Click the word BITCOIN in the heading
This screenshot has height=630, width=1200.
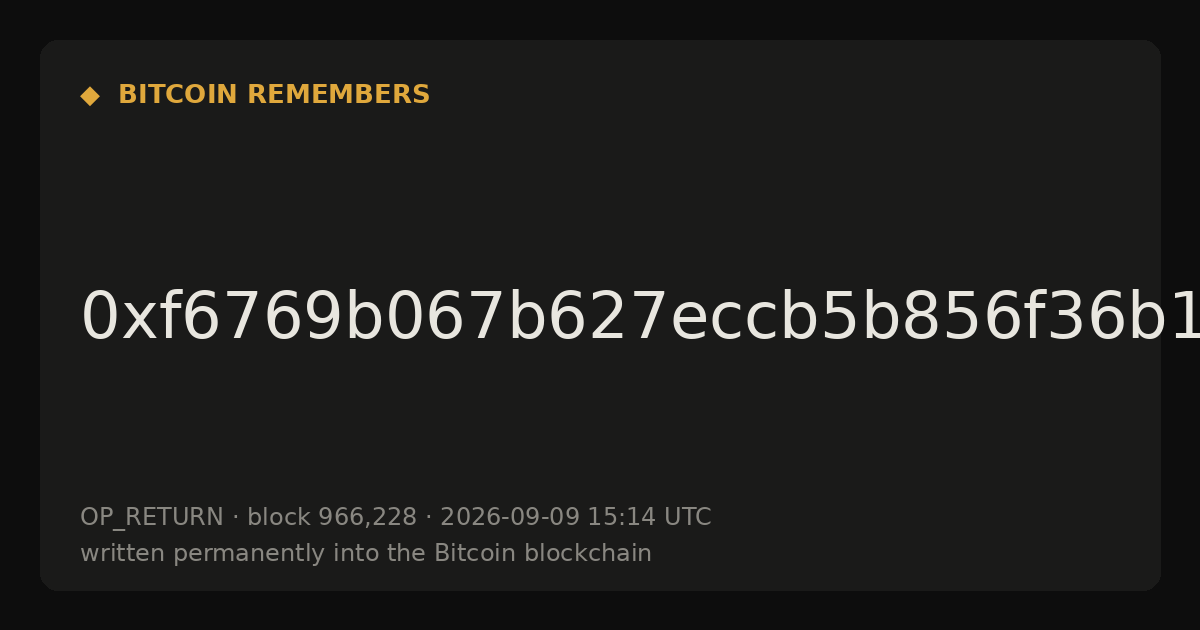(x=179, y=95)
